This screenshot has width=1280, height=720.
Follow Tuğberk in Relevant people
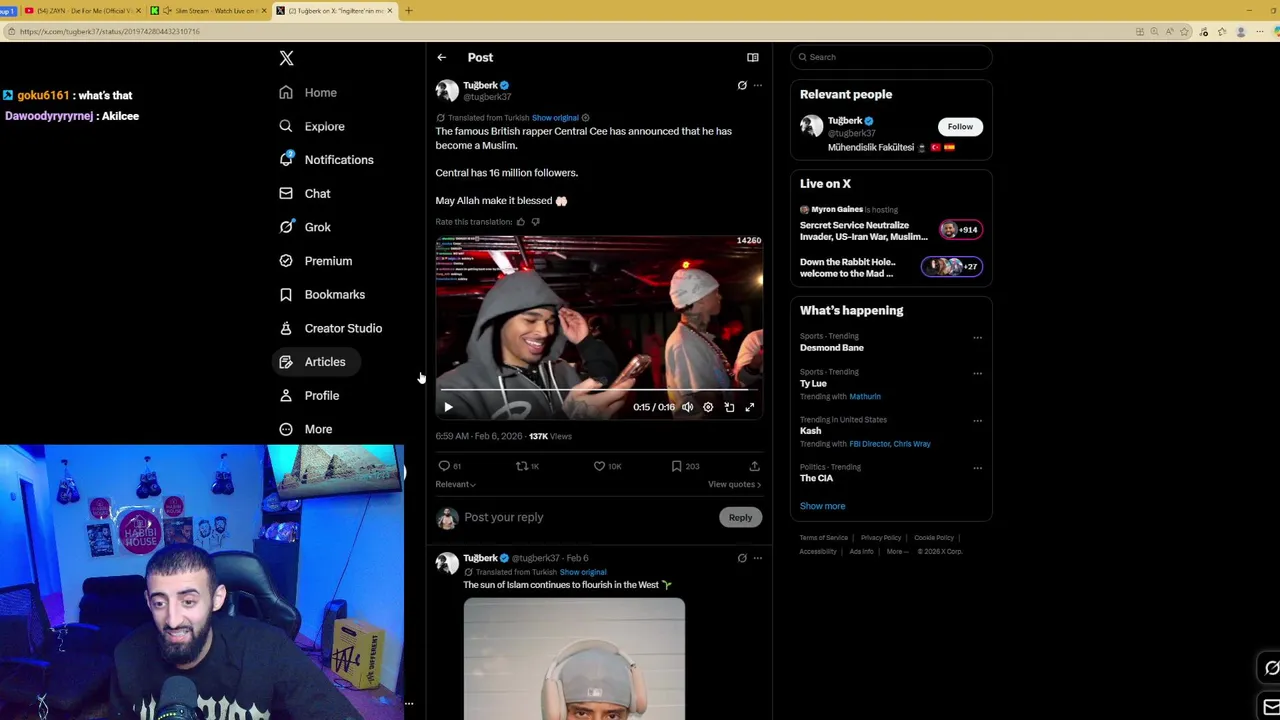click(x=960, y=127)
